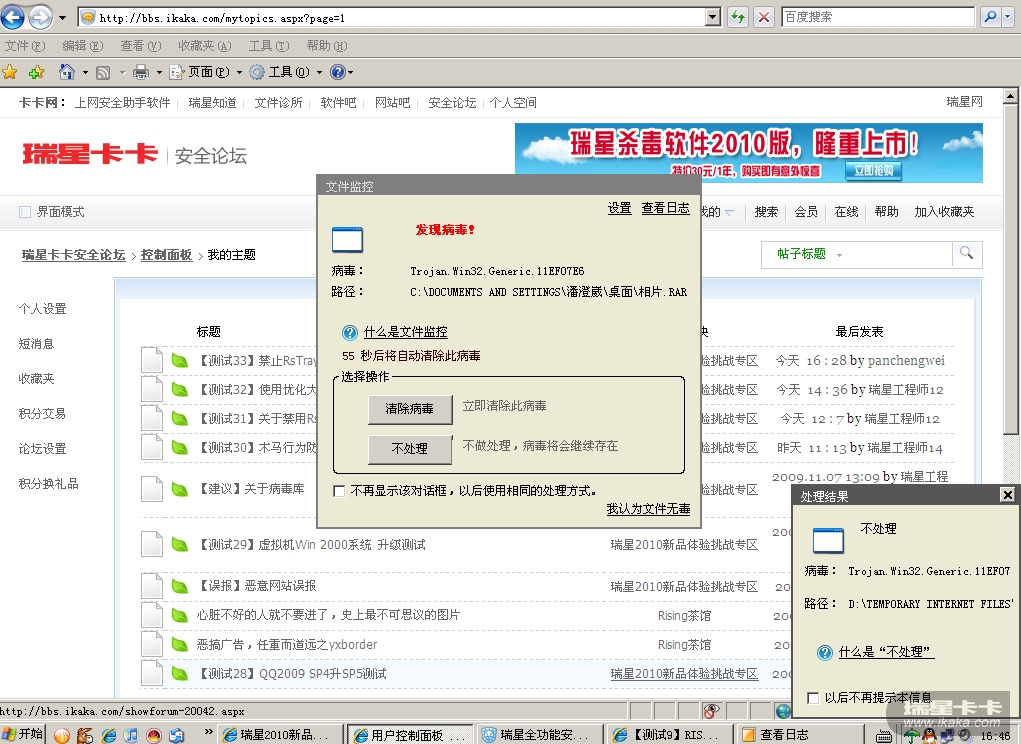Click the search magnifier next to 帖子标题
1021x744 pixels.
pyautogui.click(x=966, y=254)
